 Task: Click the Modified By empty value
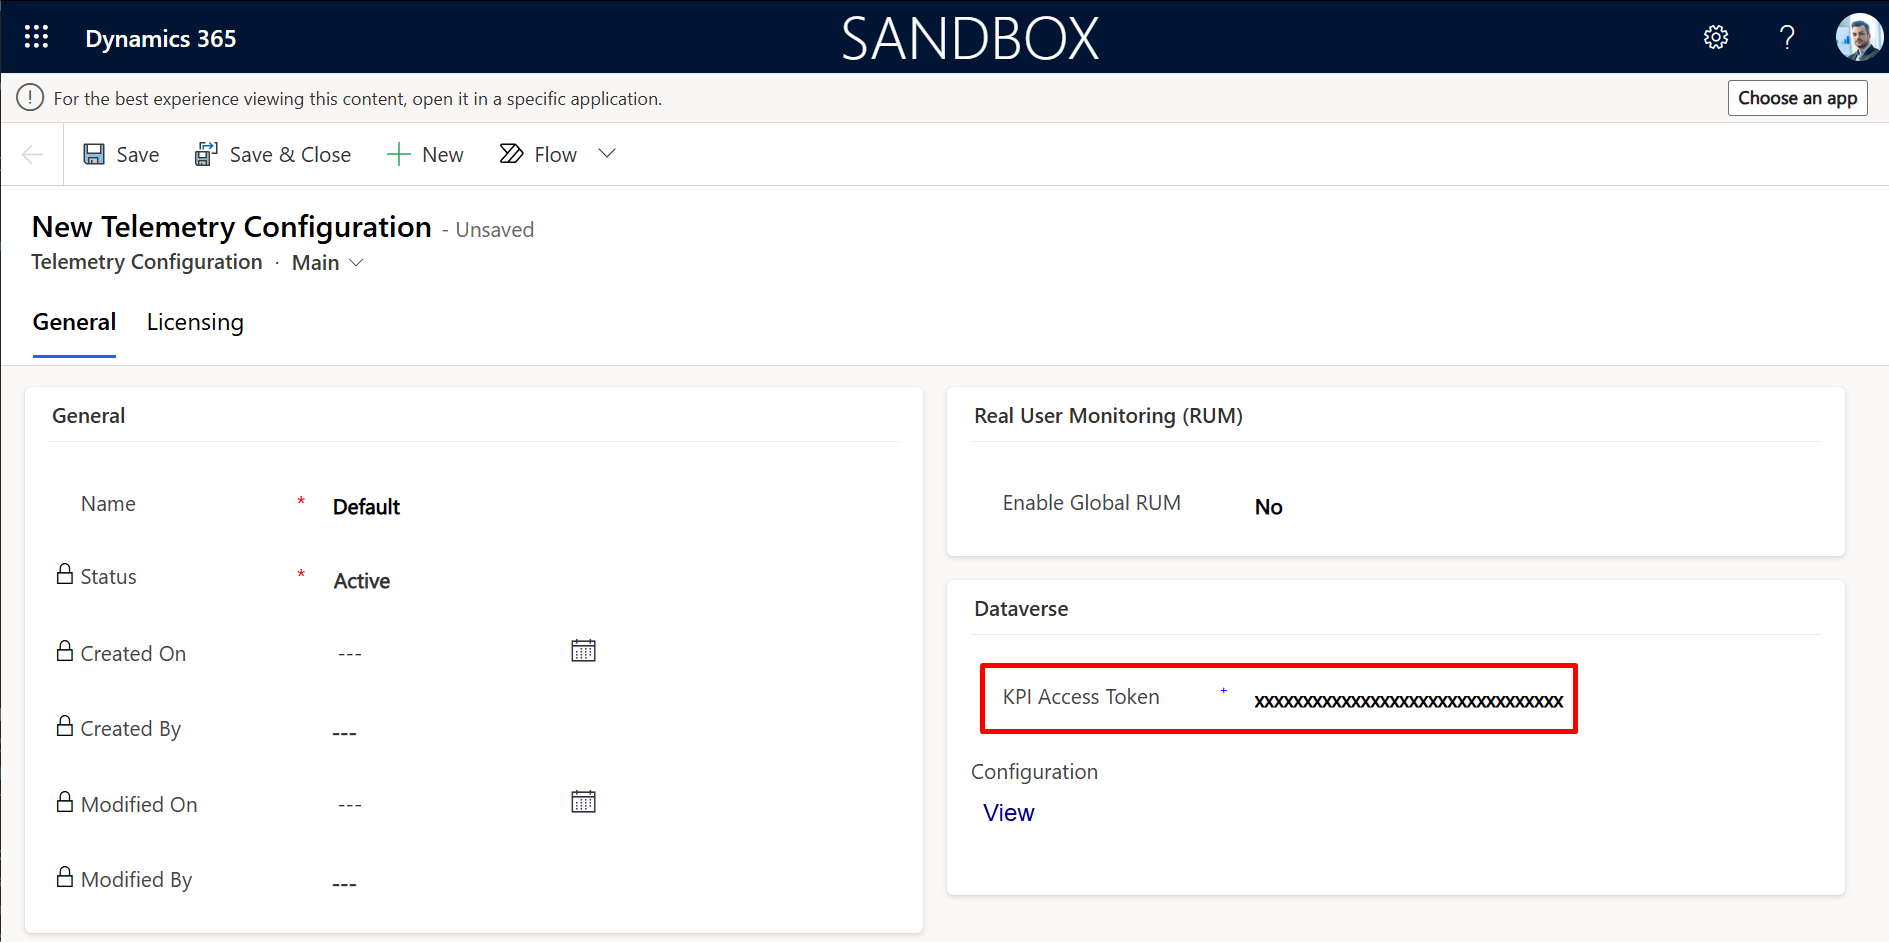pos(344,884)
